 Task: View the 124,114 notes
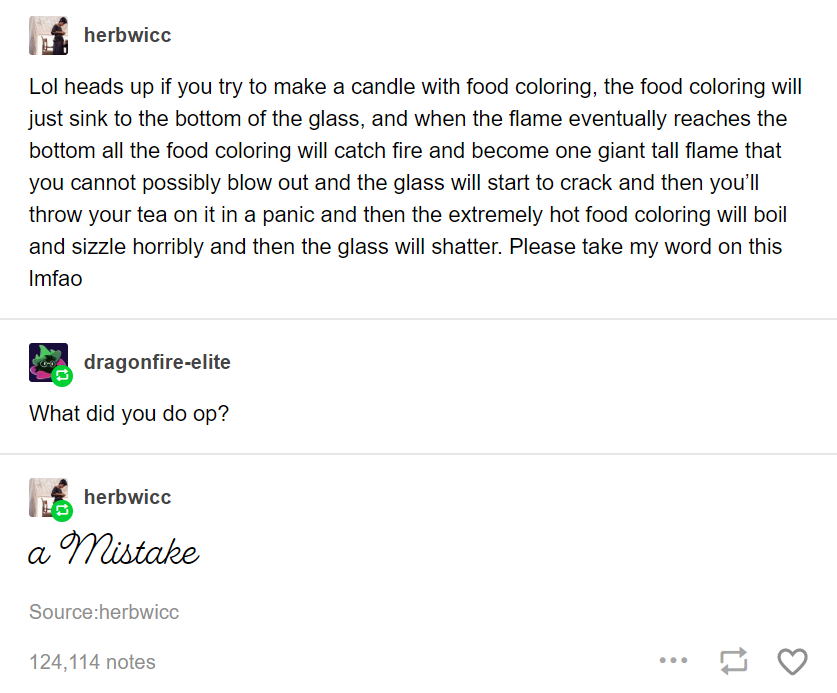(92, 662)
